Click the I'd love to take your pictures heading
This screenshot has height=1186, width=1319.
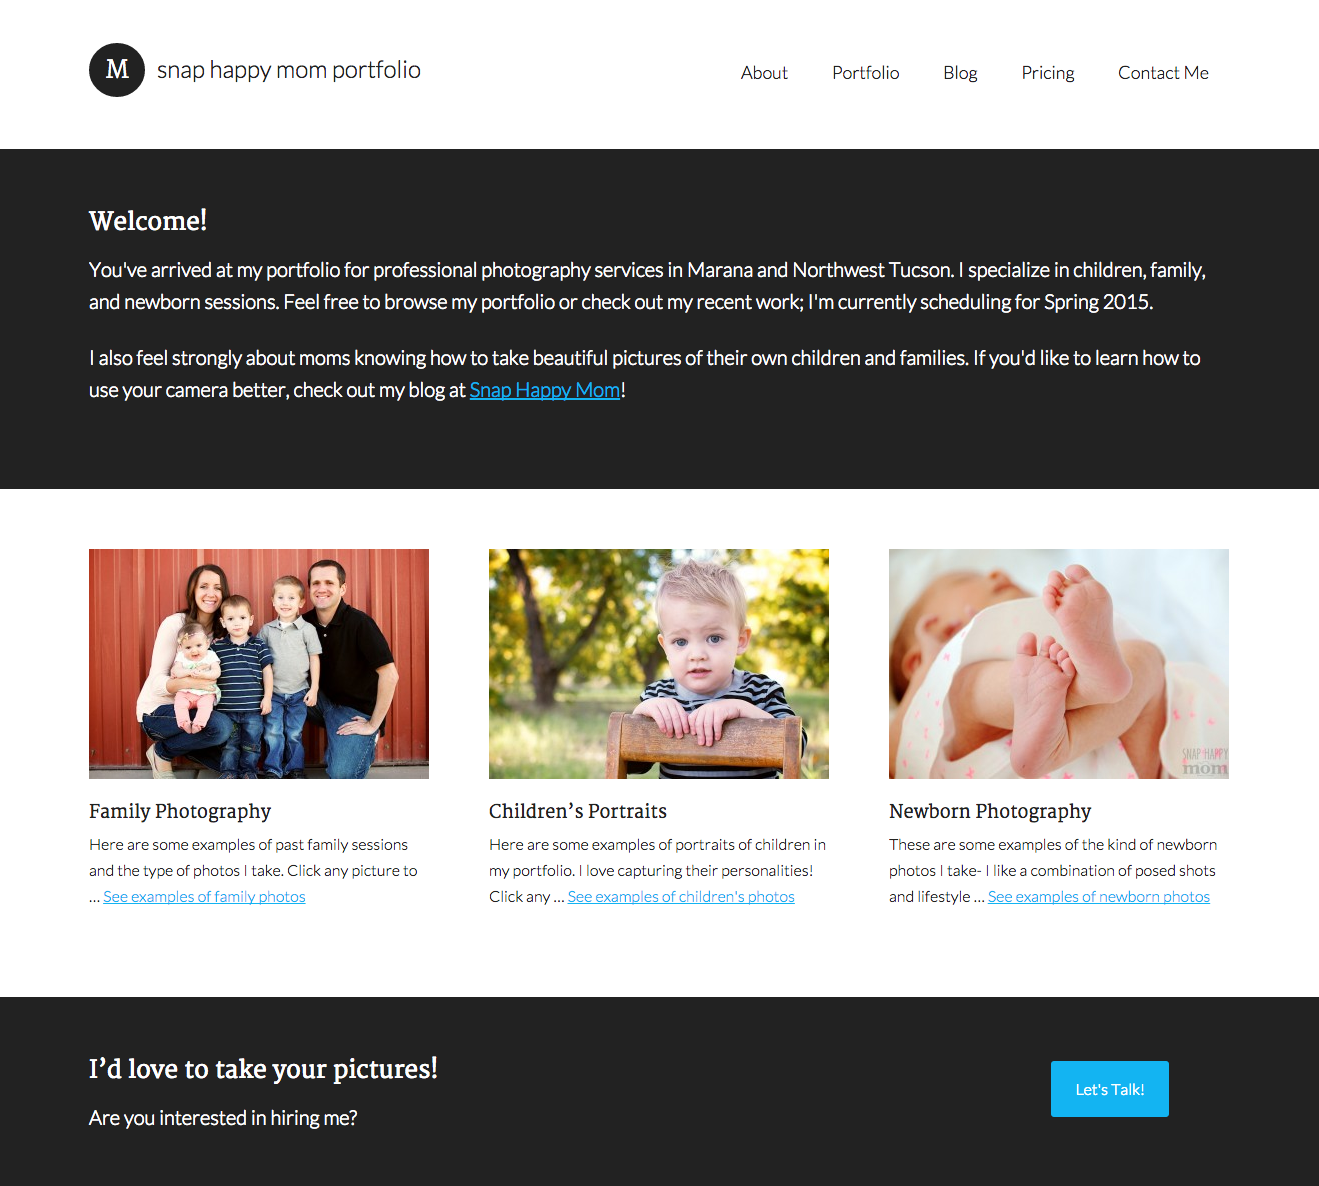point(263,1069)
